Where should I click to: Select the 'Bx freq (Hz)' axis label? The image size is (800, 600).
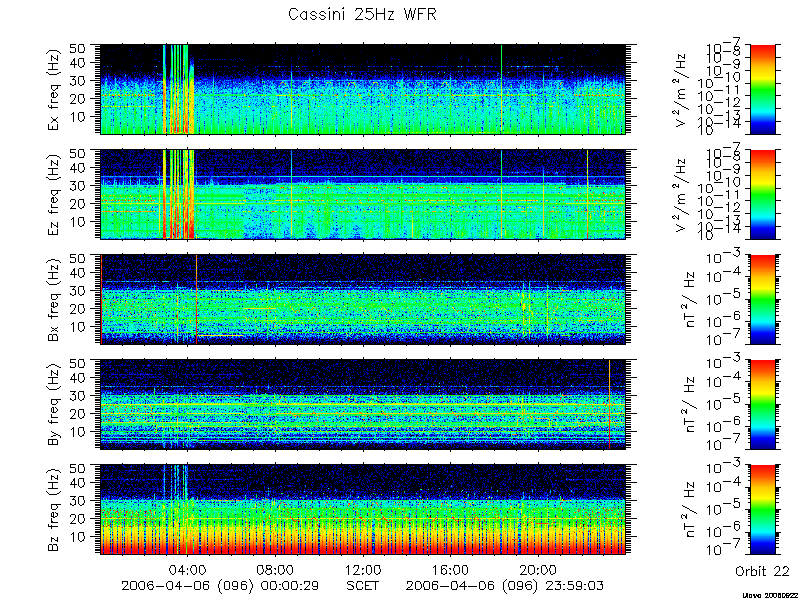[x=55, y=299]
